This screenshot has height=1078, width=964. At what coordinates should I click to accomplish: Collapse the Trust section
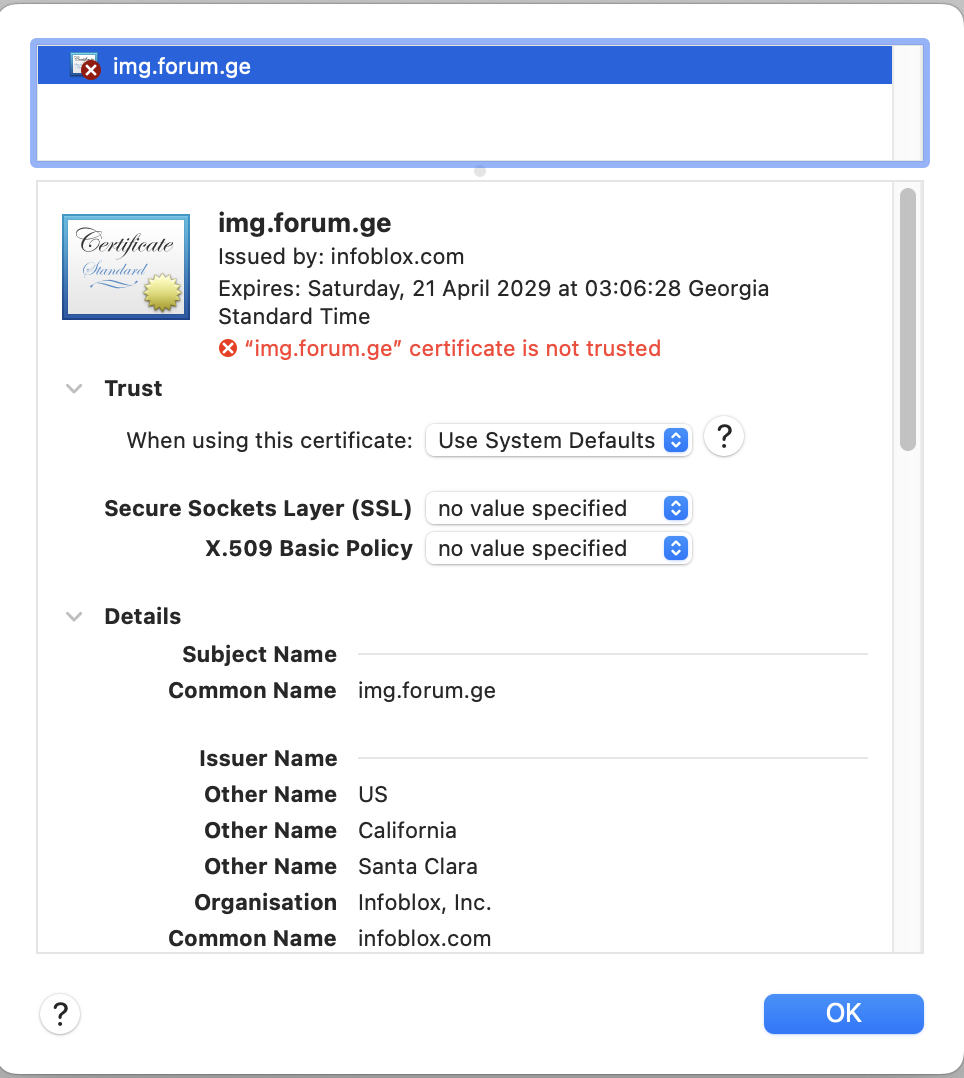pos(74,389)
